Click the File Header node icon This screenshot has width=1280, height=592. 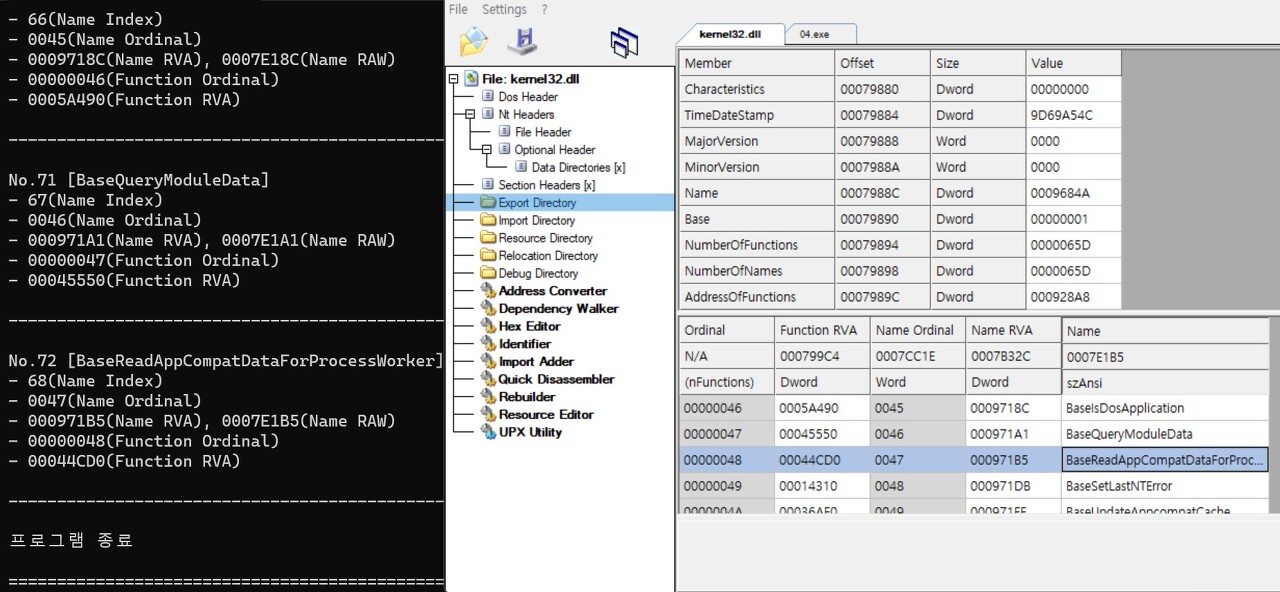504,131
